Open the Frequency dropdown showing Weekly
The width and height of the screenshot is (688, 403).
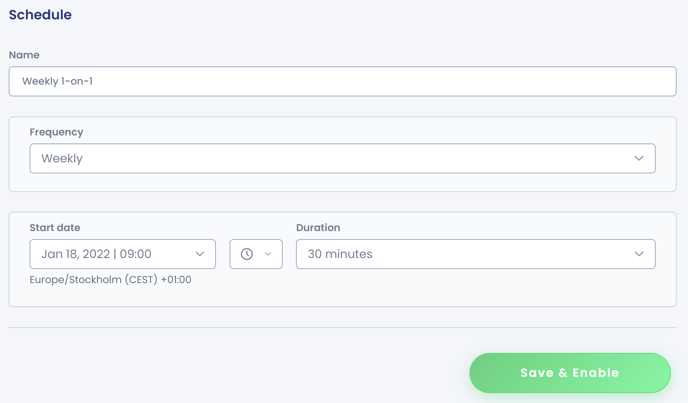point(342,158)
